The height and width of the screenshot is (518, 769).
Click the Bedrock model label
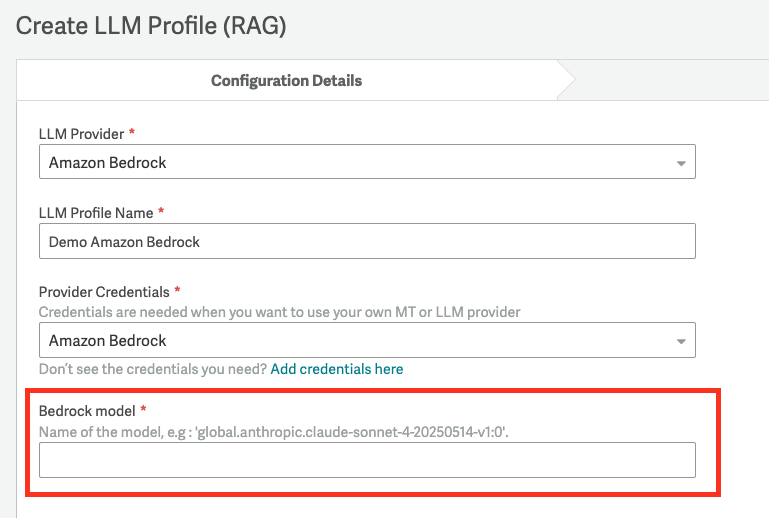tap(87, 411)
